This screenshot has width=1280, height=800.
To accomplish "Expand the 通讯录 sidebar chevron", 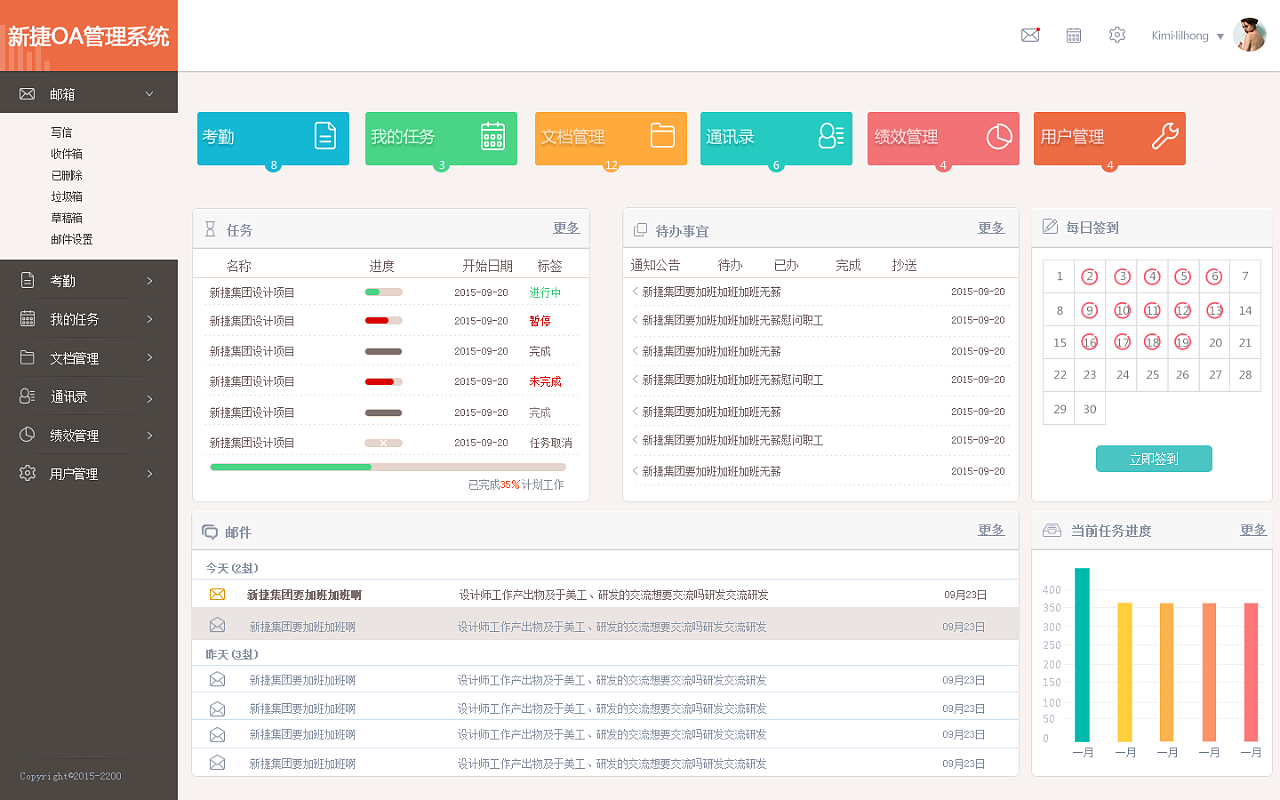I will 150,398.
